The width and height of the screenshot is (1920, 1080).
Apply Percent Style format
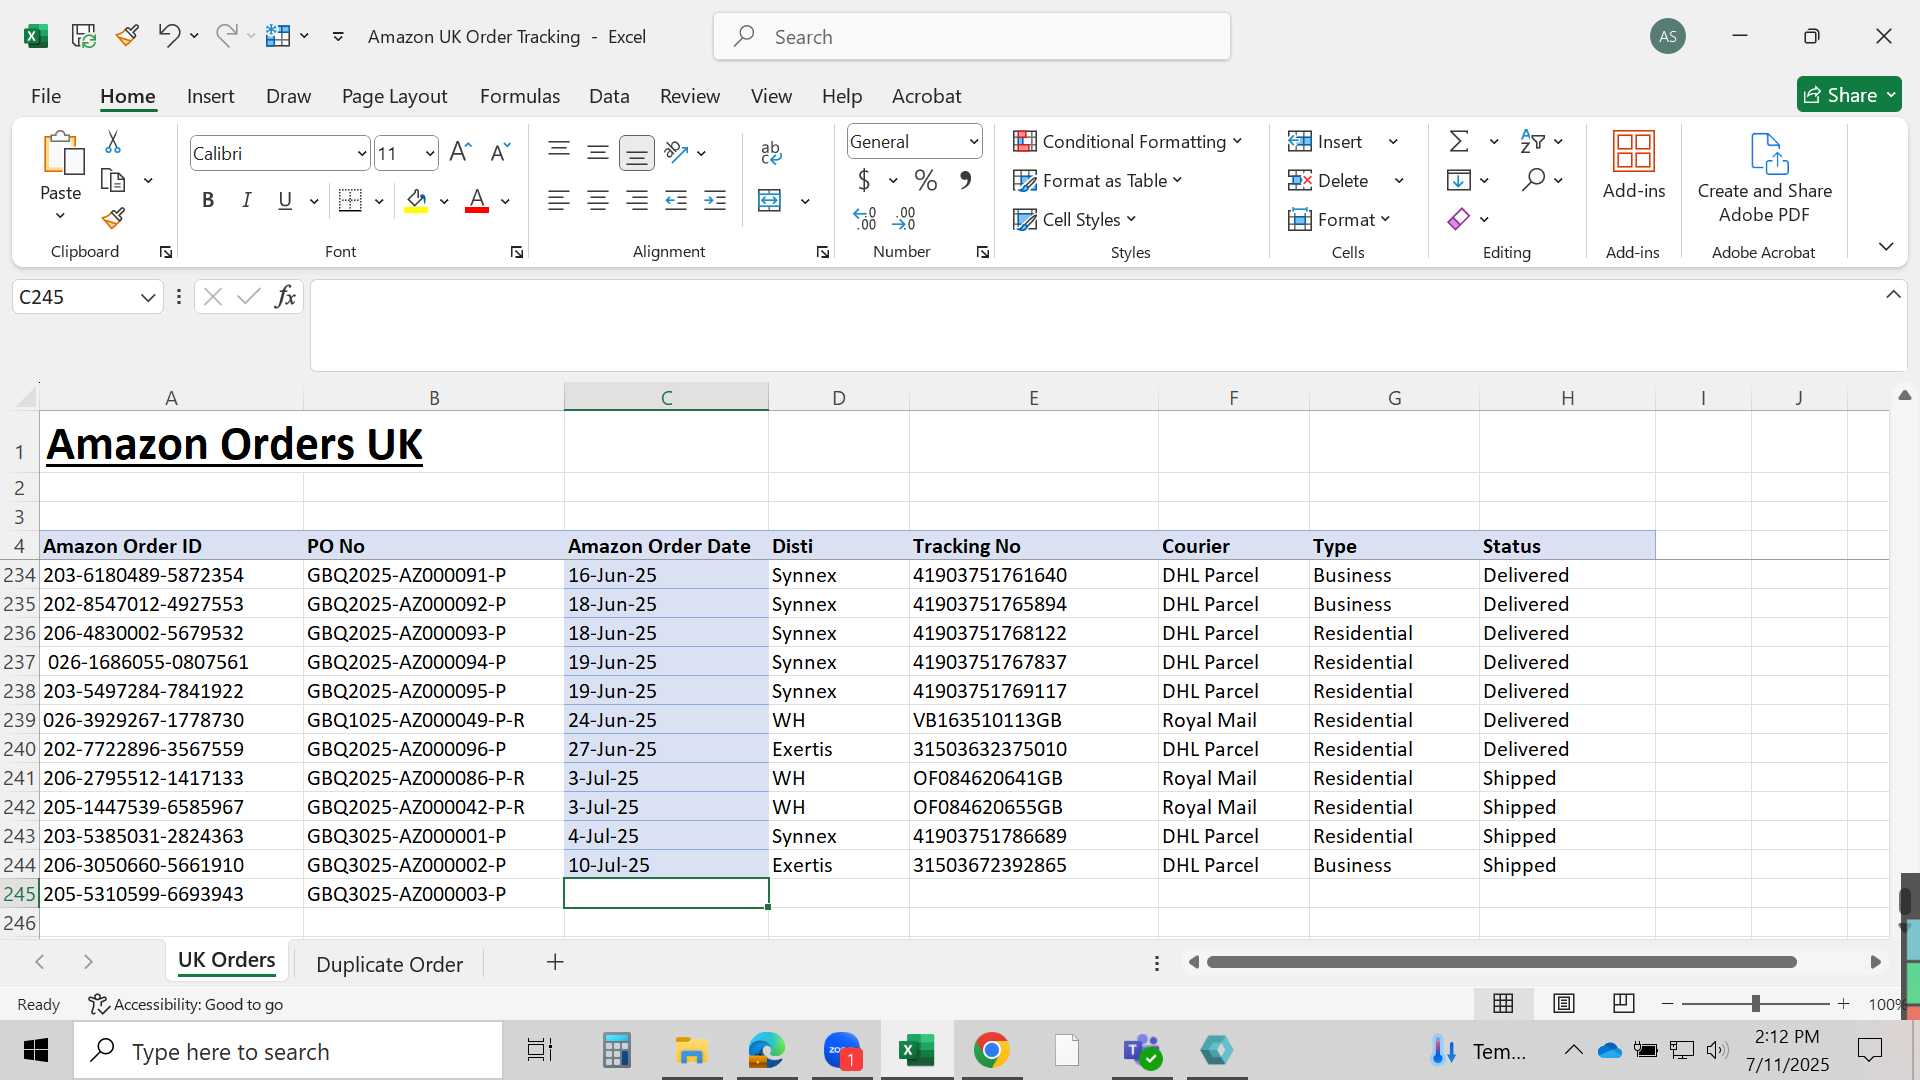[926, 180]
